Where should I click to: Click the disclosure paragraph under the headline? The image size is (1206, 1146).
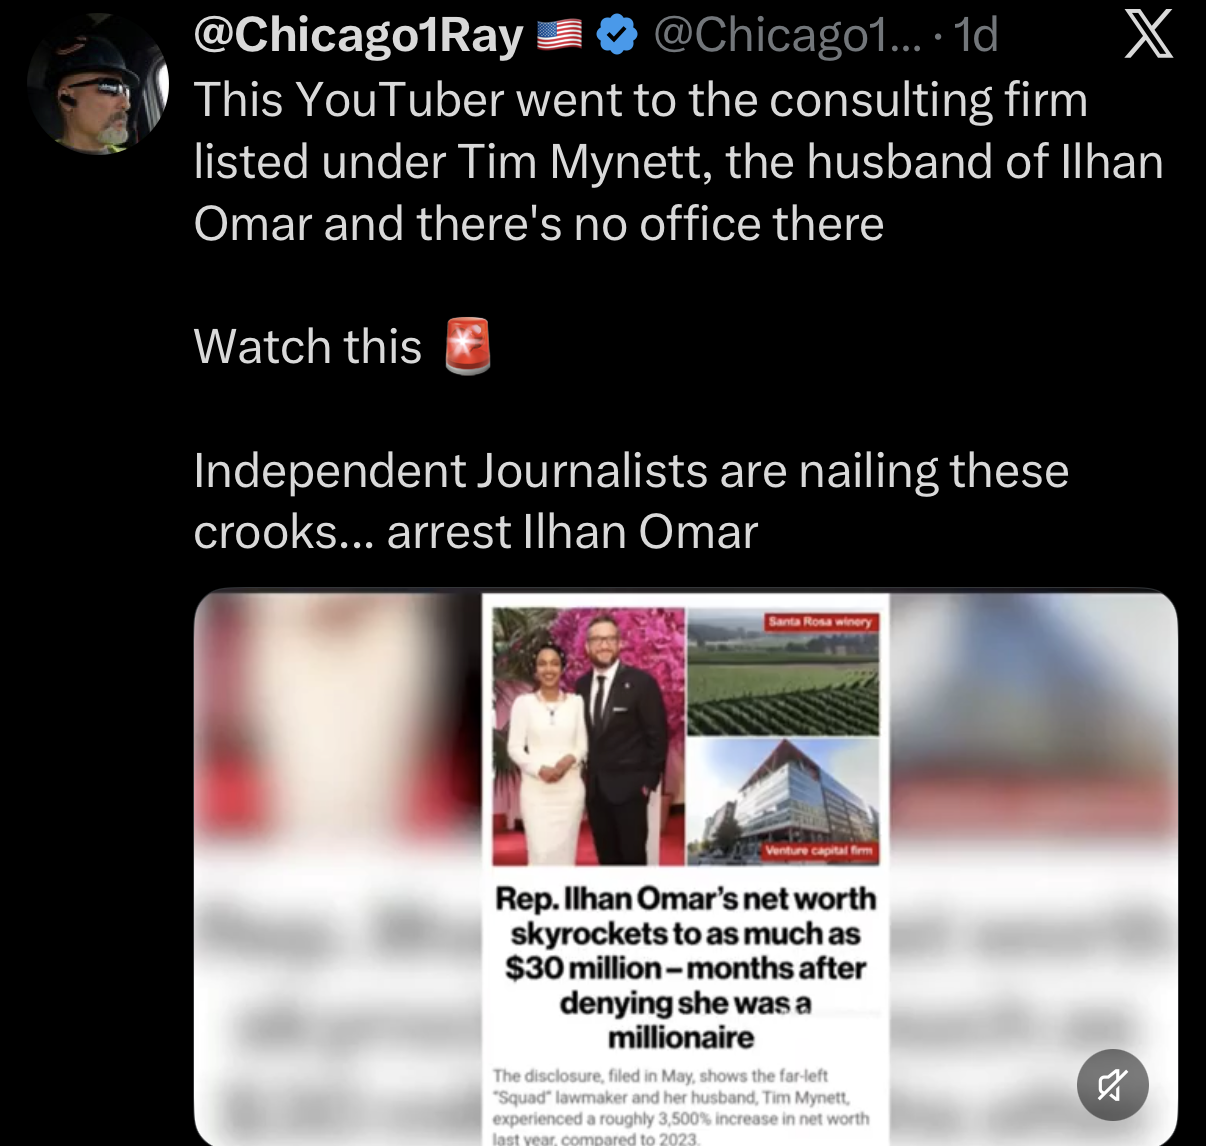(x=681, y=1106)
